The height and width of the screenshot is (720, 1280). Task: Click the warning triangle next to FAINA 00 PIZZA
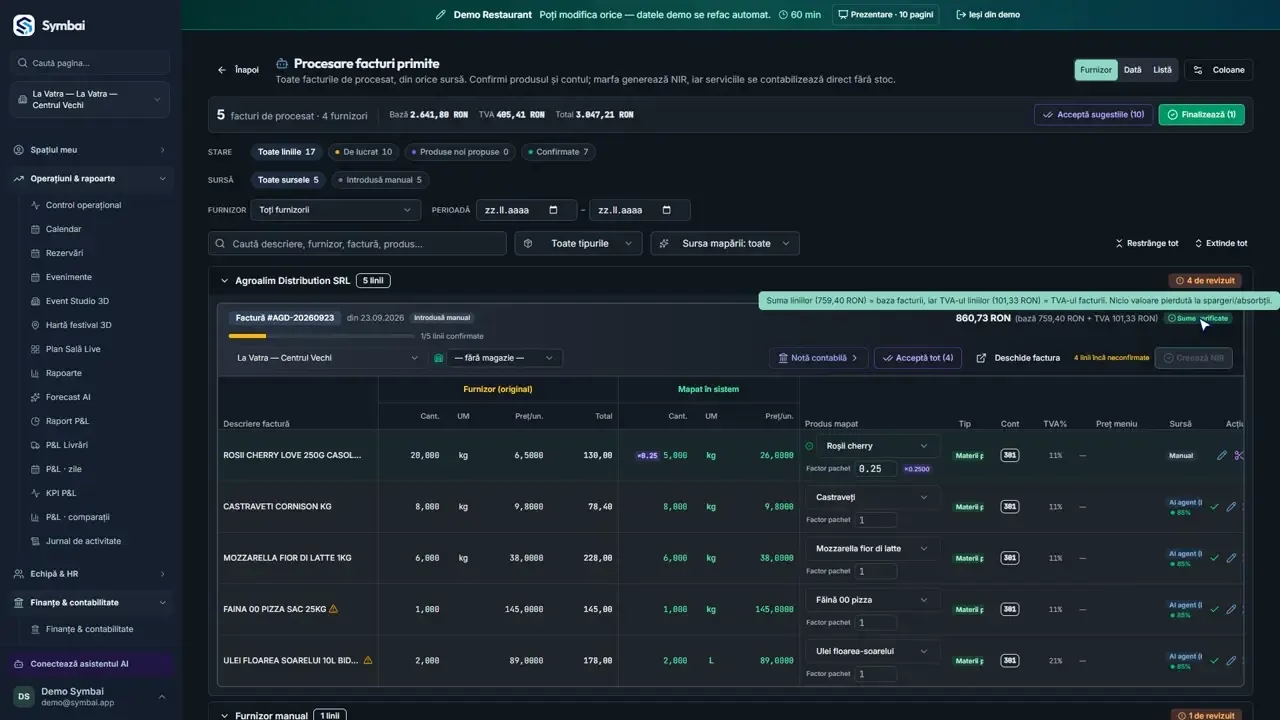coord(333,608)
